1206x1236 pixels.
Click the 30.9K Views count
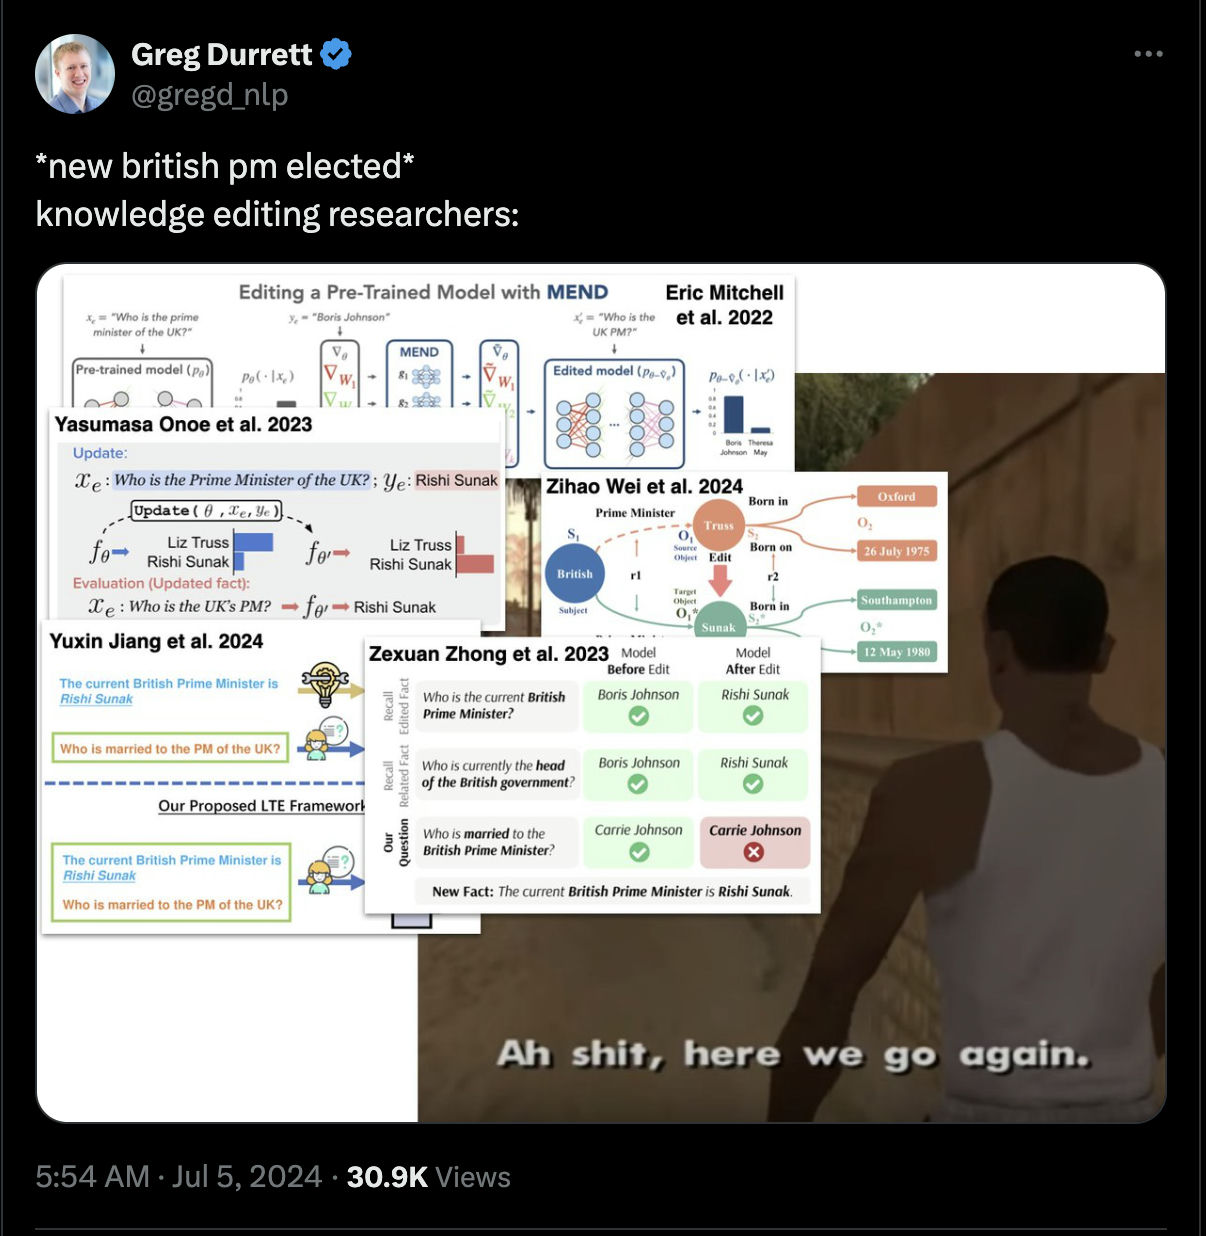(x=429, y=1177)
